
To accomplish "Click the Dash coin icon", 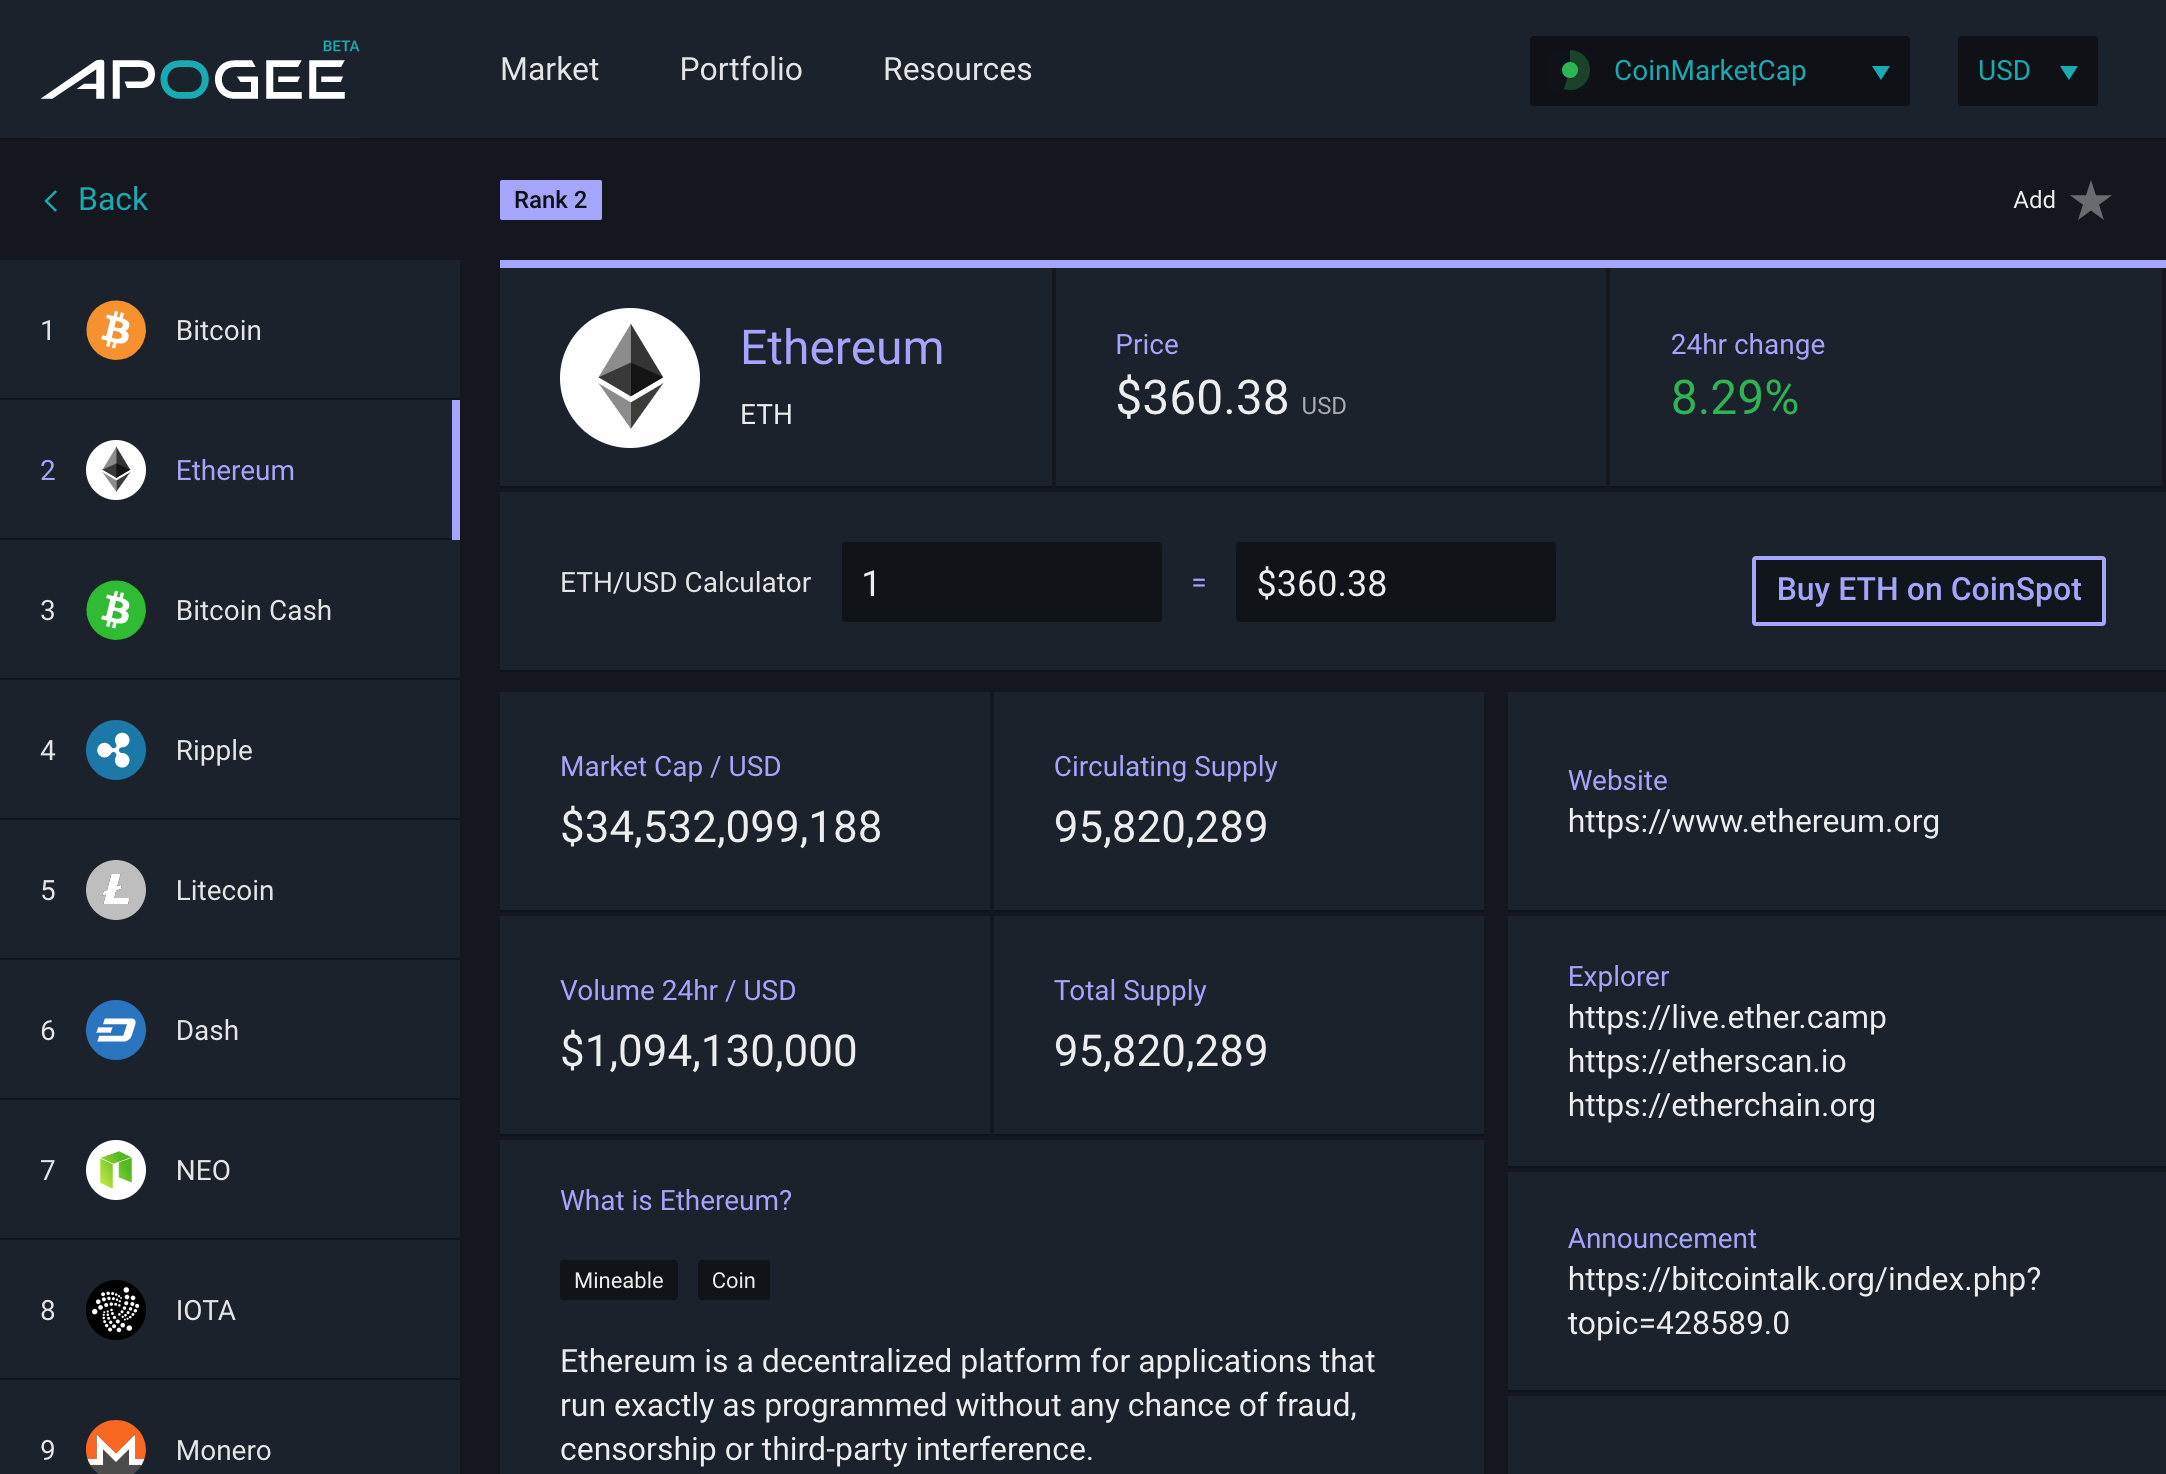I will 115,1030.
